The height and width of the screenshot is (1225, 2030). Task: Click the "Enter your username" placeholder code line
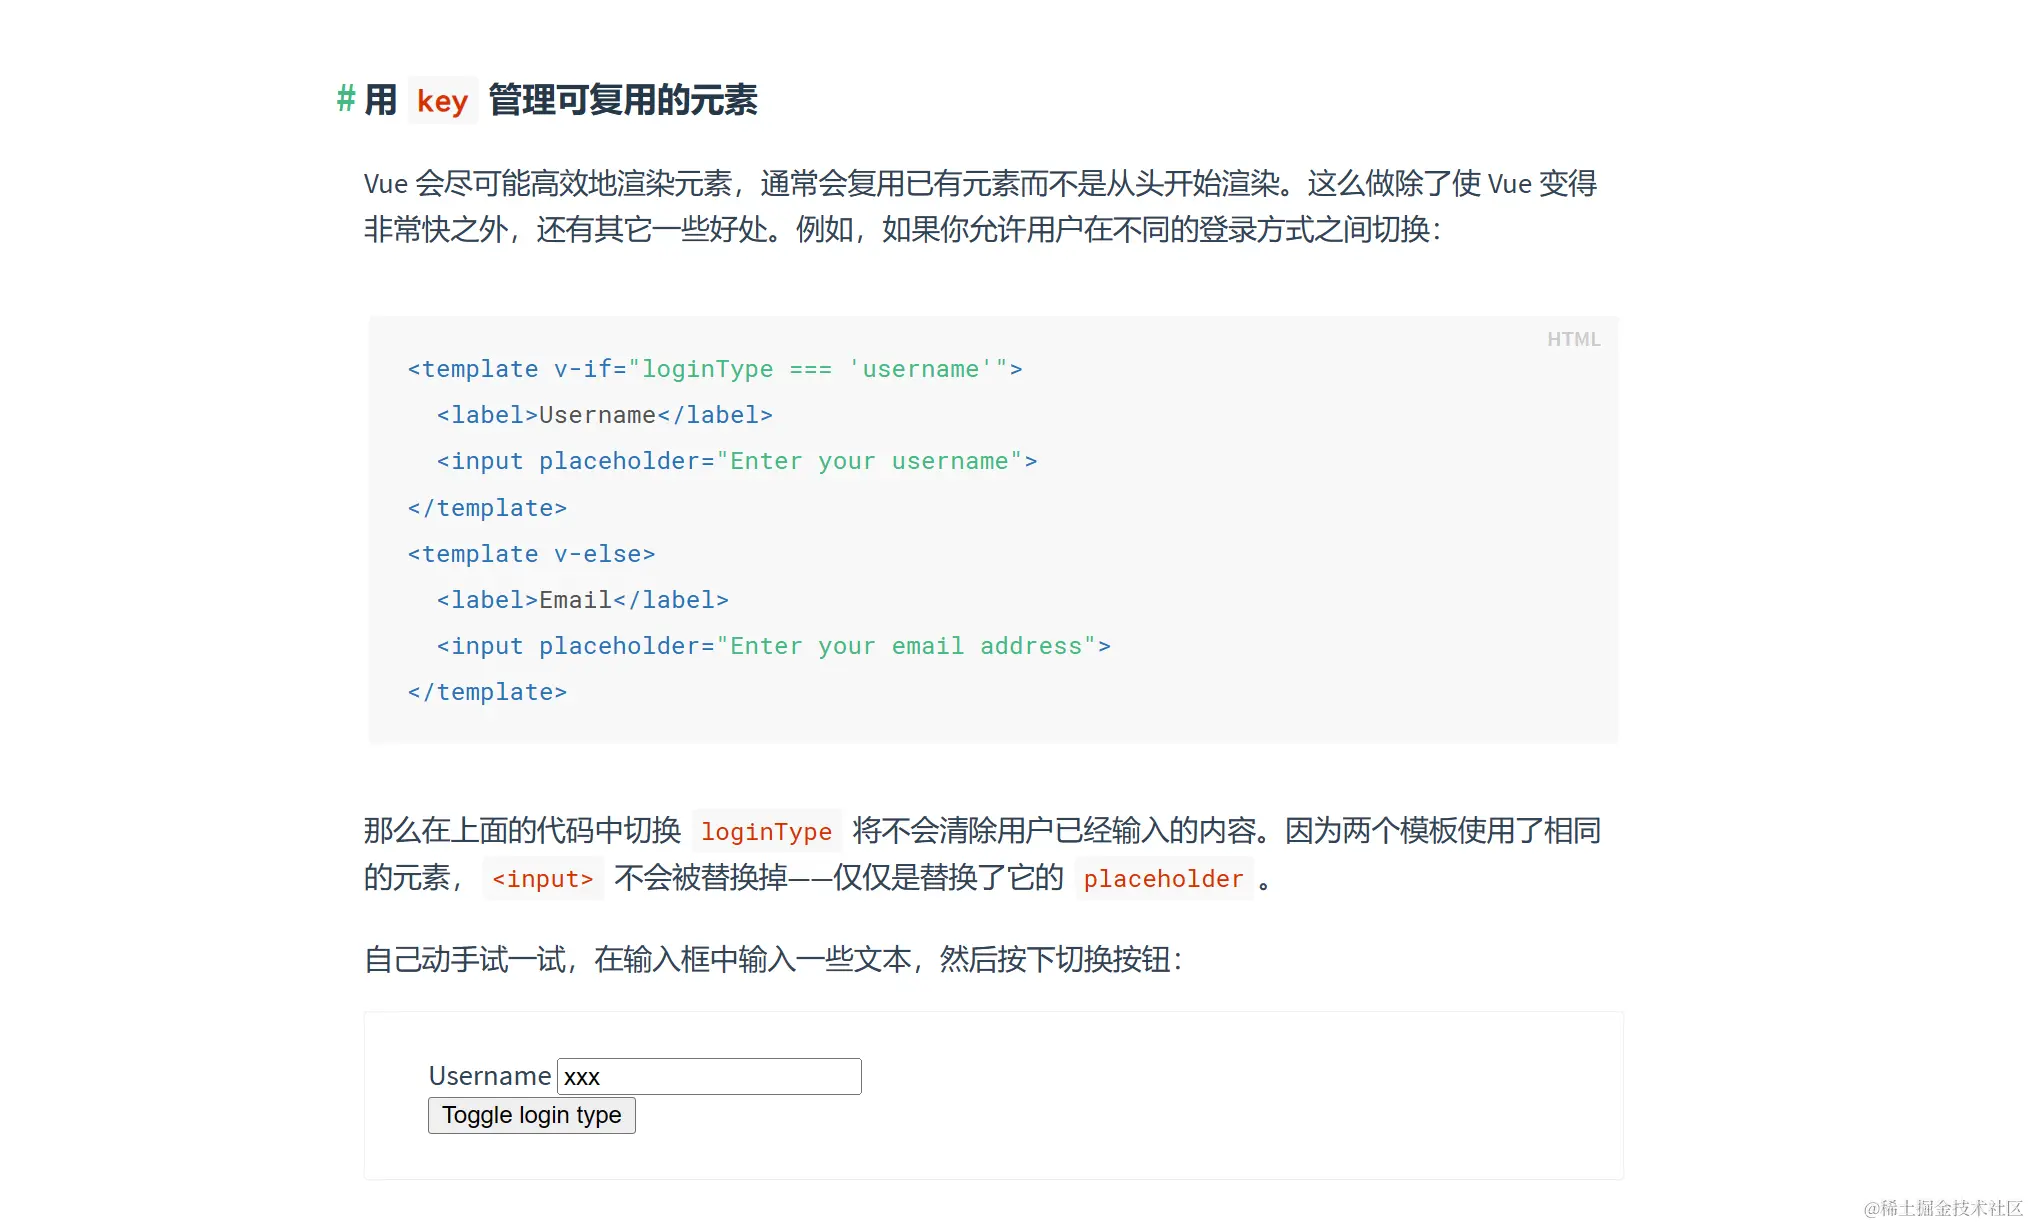(x=736, y=461)
